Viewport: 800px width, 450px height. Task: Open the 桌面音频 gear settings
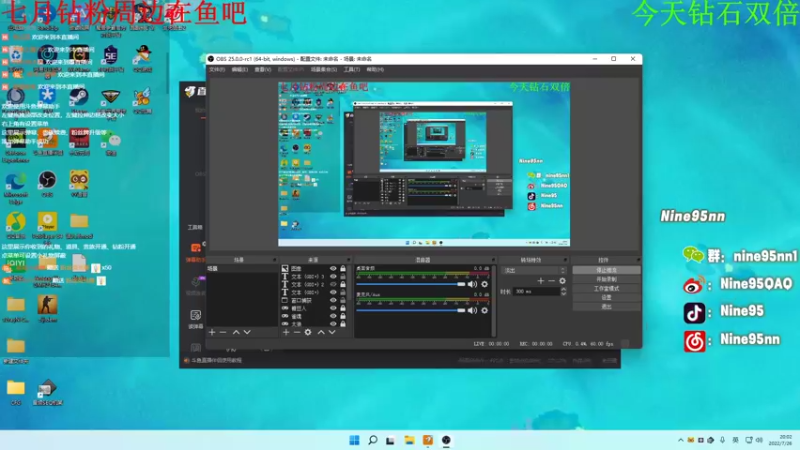(x=485, y=284)
